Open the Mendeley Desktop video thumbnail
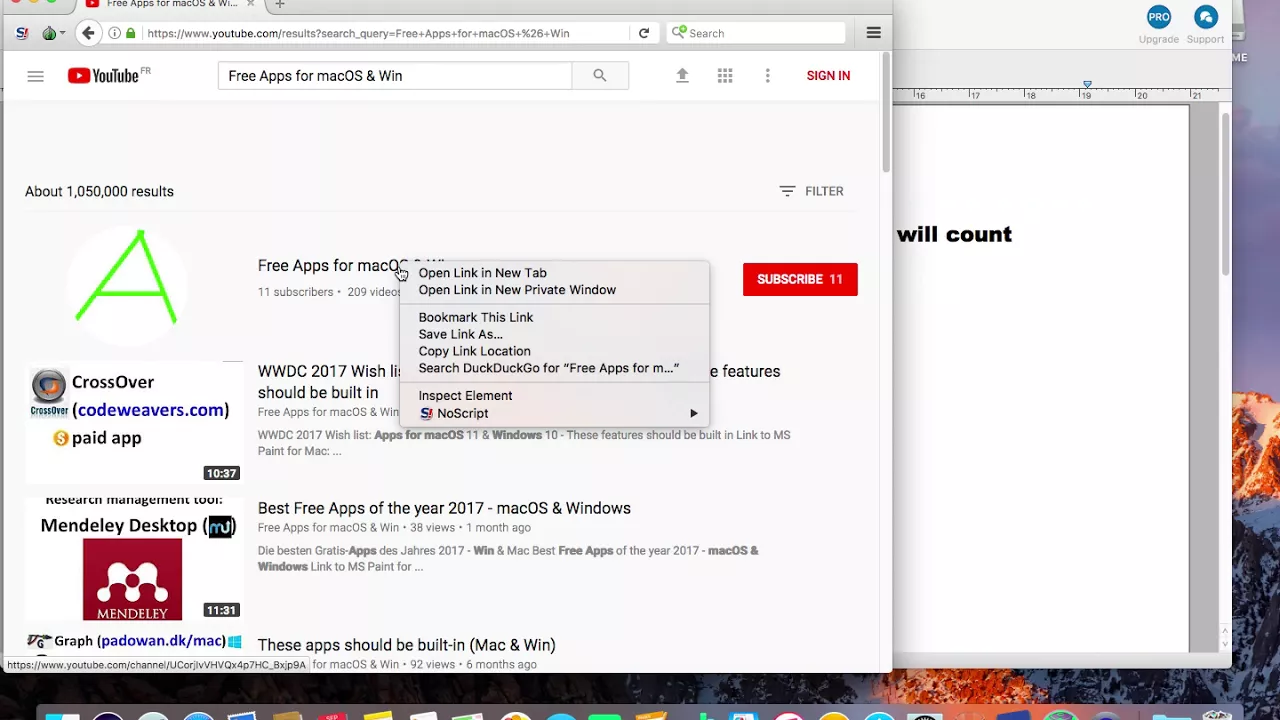The height and width of the screenshot is (720, 1280). pos(133,559)
